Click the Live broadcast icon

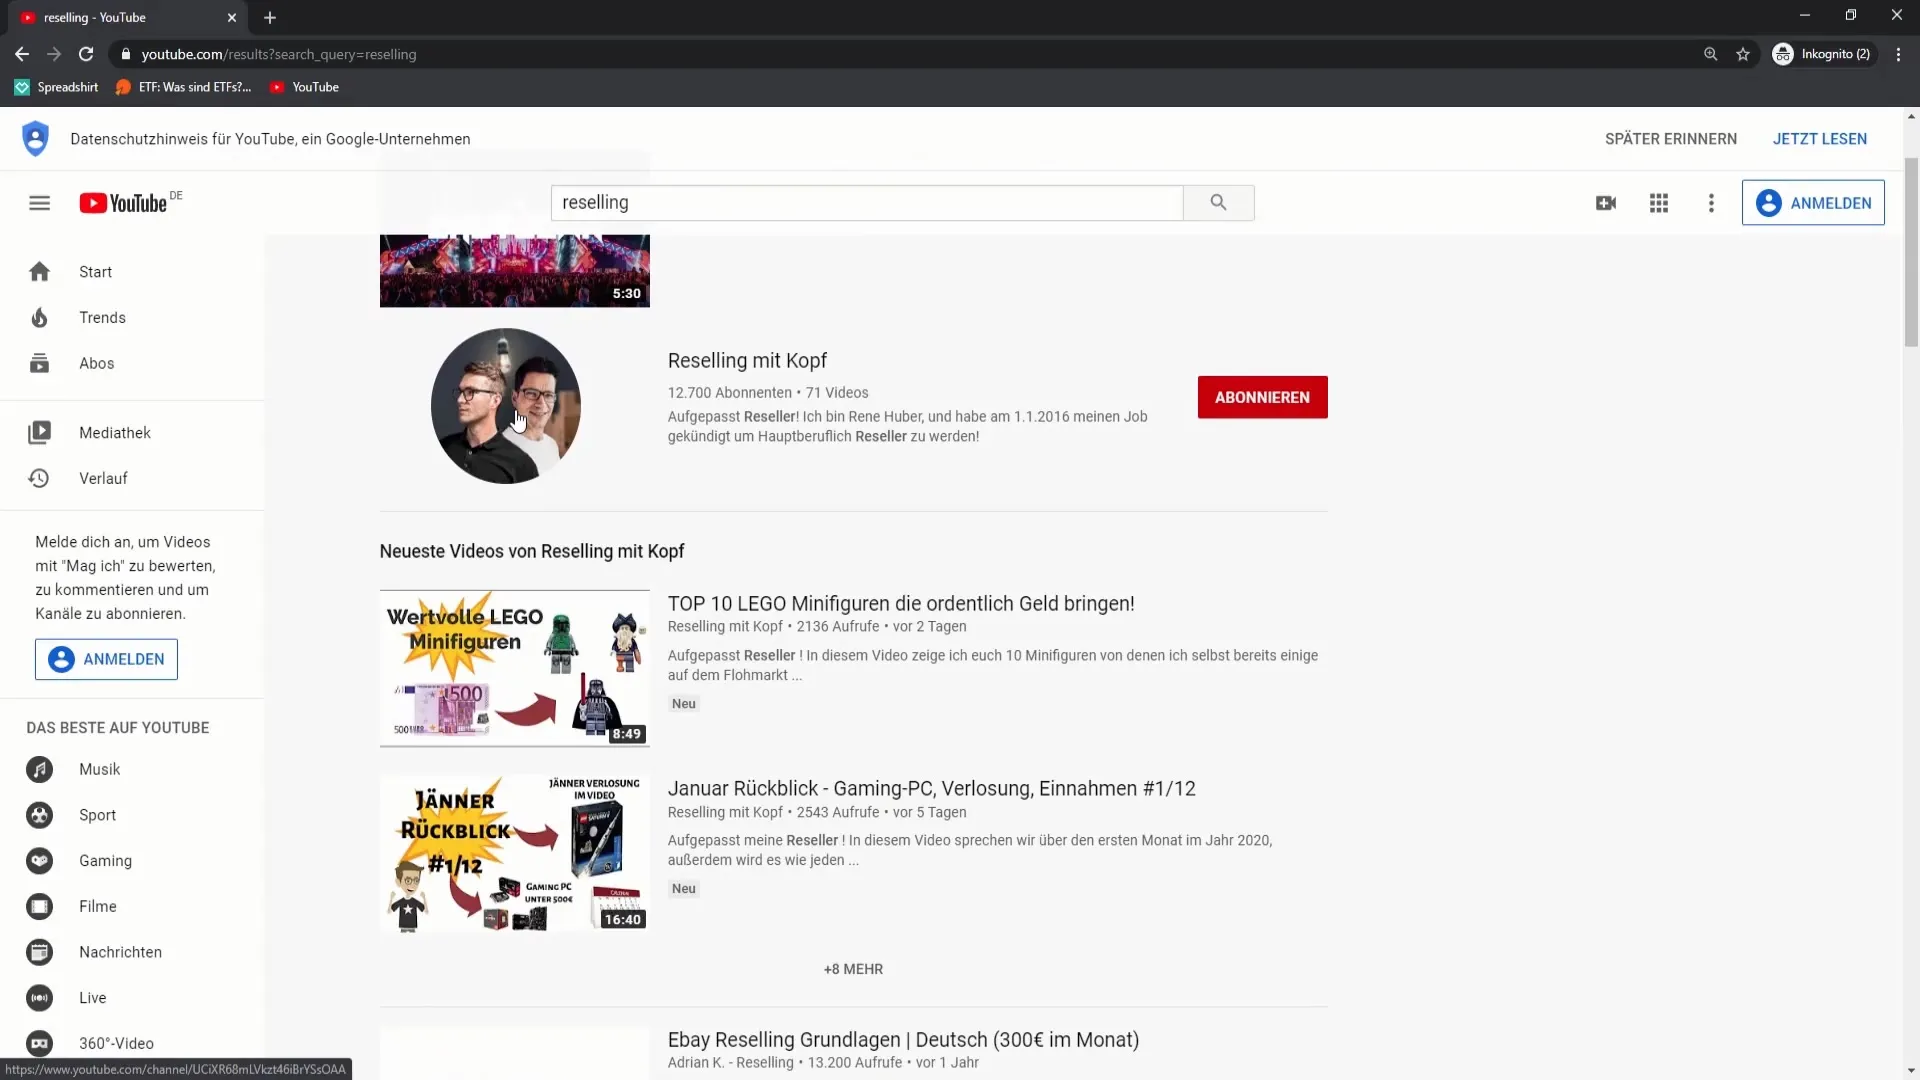(39, 998)
